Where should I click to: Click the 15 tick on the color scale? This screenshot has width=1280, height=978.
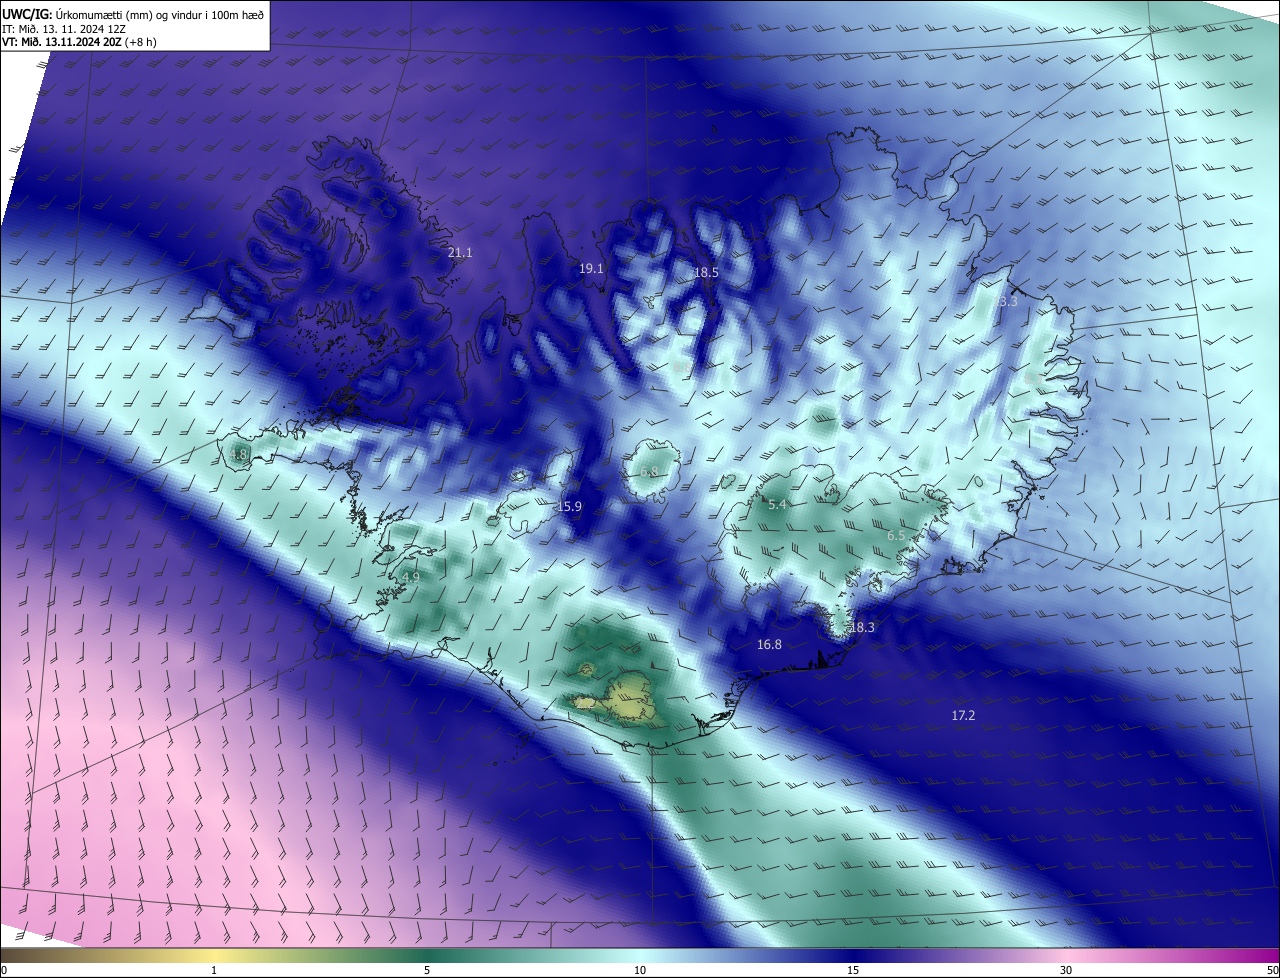point(853,971)
